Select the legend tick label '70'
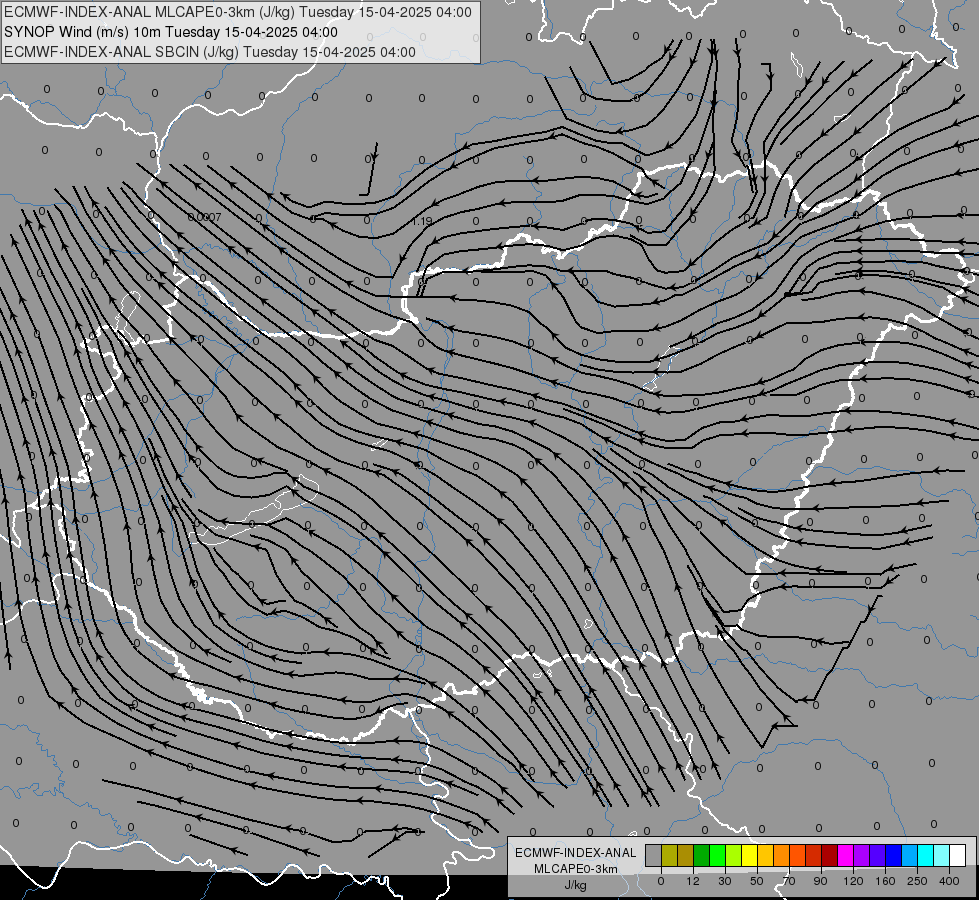Screen dimensions: 979x900 tap(789, 881)
